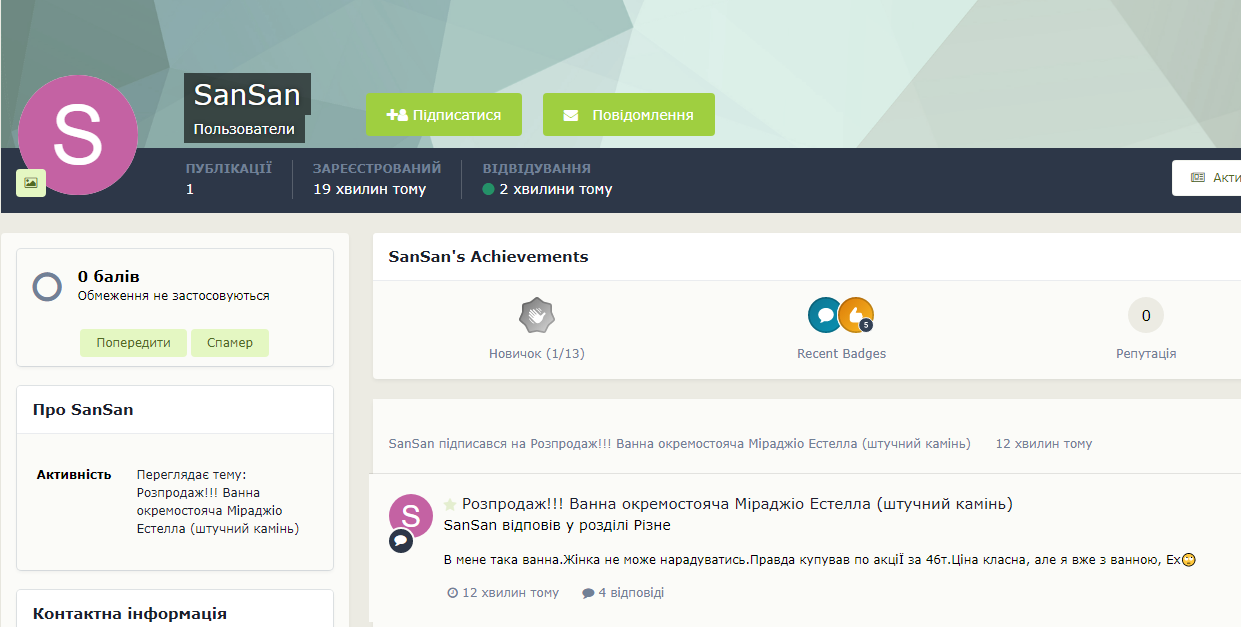Open the topic link in the Активність panel
This screenshot has width=1241, height=627.
coord(218,510)
